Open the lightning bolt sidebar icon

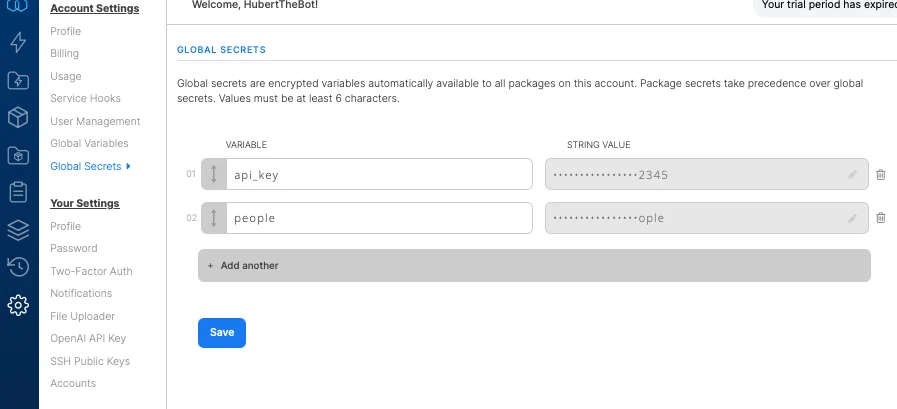pyautogui.click(x=18, y=42)
